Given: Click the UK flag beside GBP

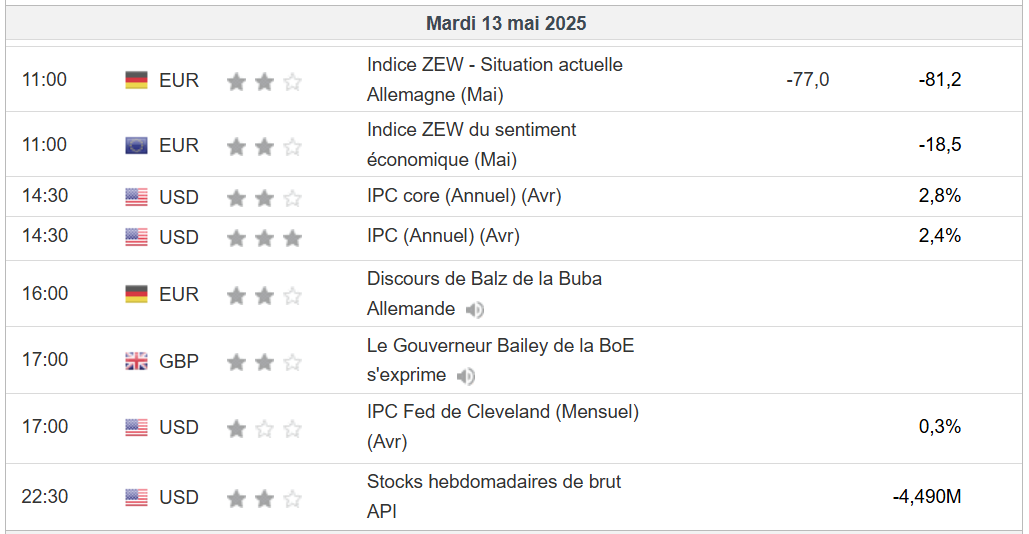Looking at the screenshot, I should tap(136, 361).
